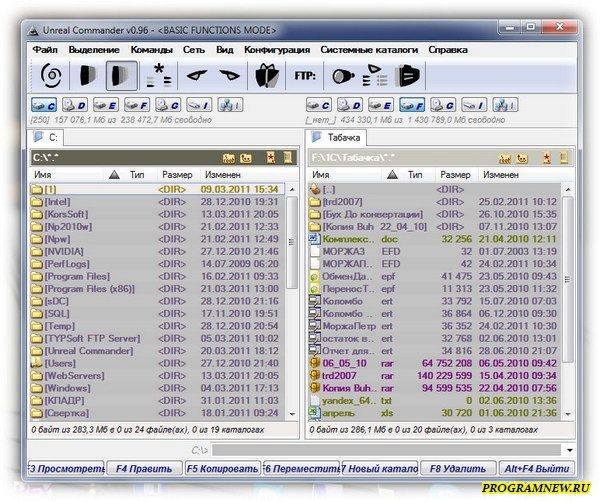The height and width of the screenshot is (501, 600).
Task: Open the Конфигурация menu
Action: (277, 50)
